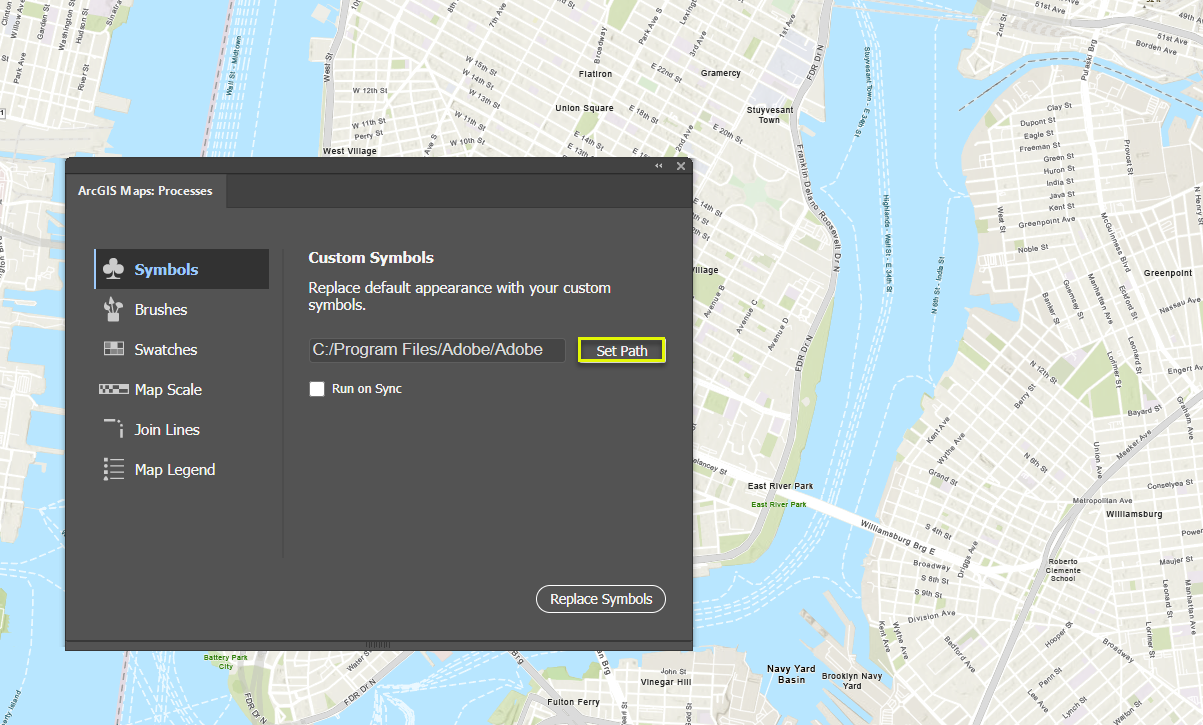Open the Swatches process label
This screenshot has width=1203, height=725.
tap(166, 350)
